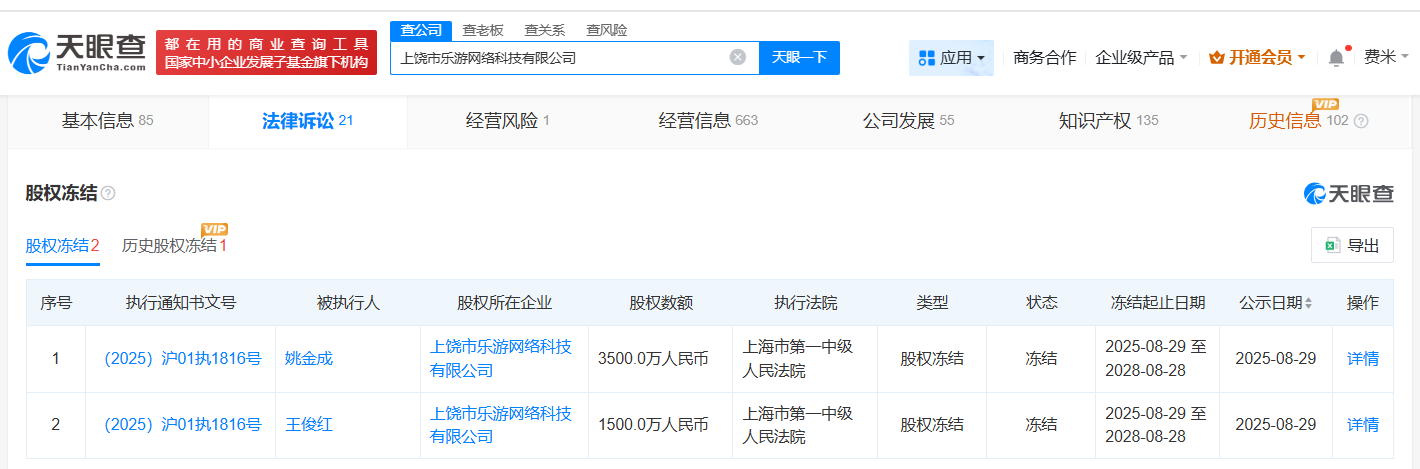The image size is (1420, 469).
Task: Sort by 公示日期 column arrows
Action: pyautogui.click(x=1308, y=303)
